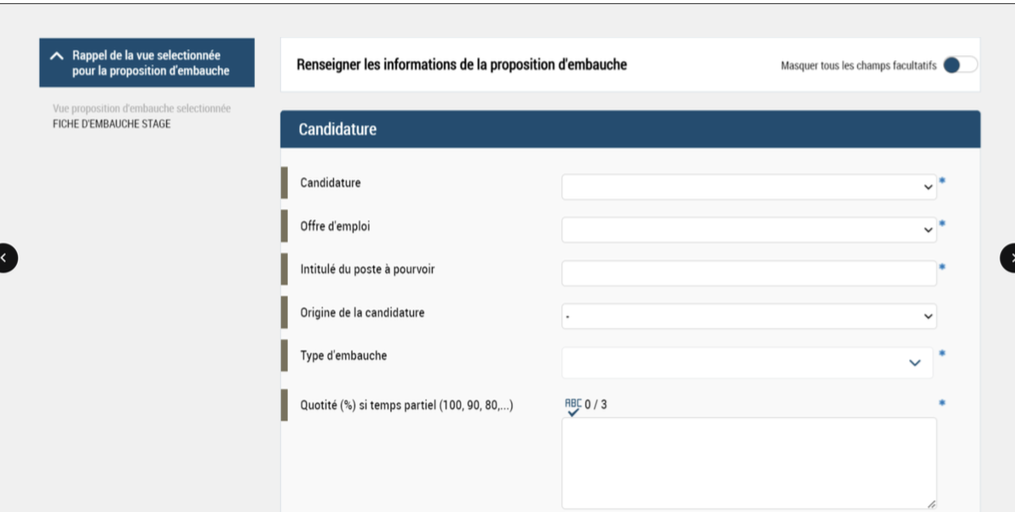Image resolution: width=1020 pixels, height=514 pixels.
Task: Collapse the "Rappel de la vue selectionnée" panel
Action: click(x=57, y=57)
